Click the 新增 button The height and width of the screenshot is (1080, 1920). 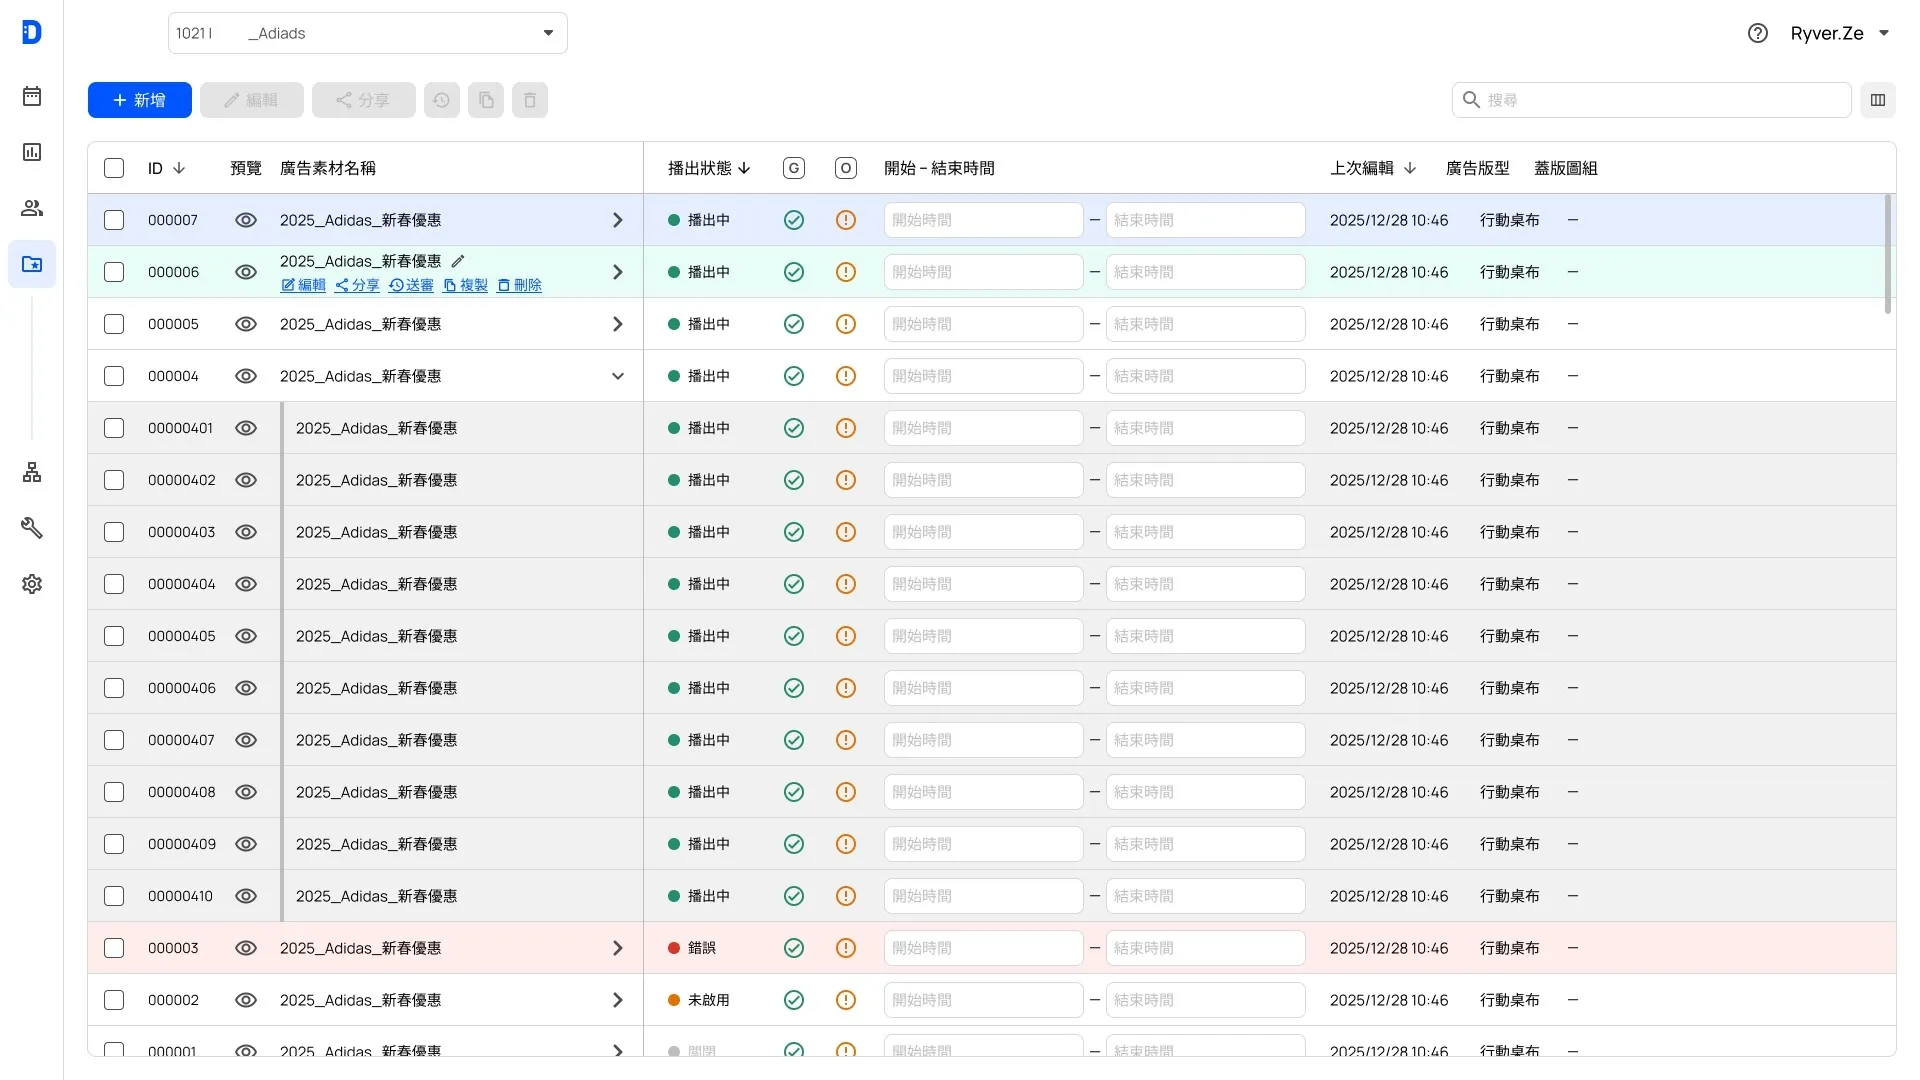tap(140, 100)
